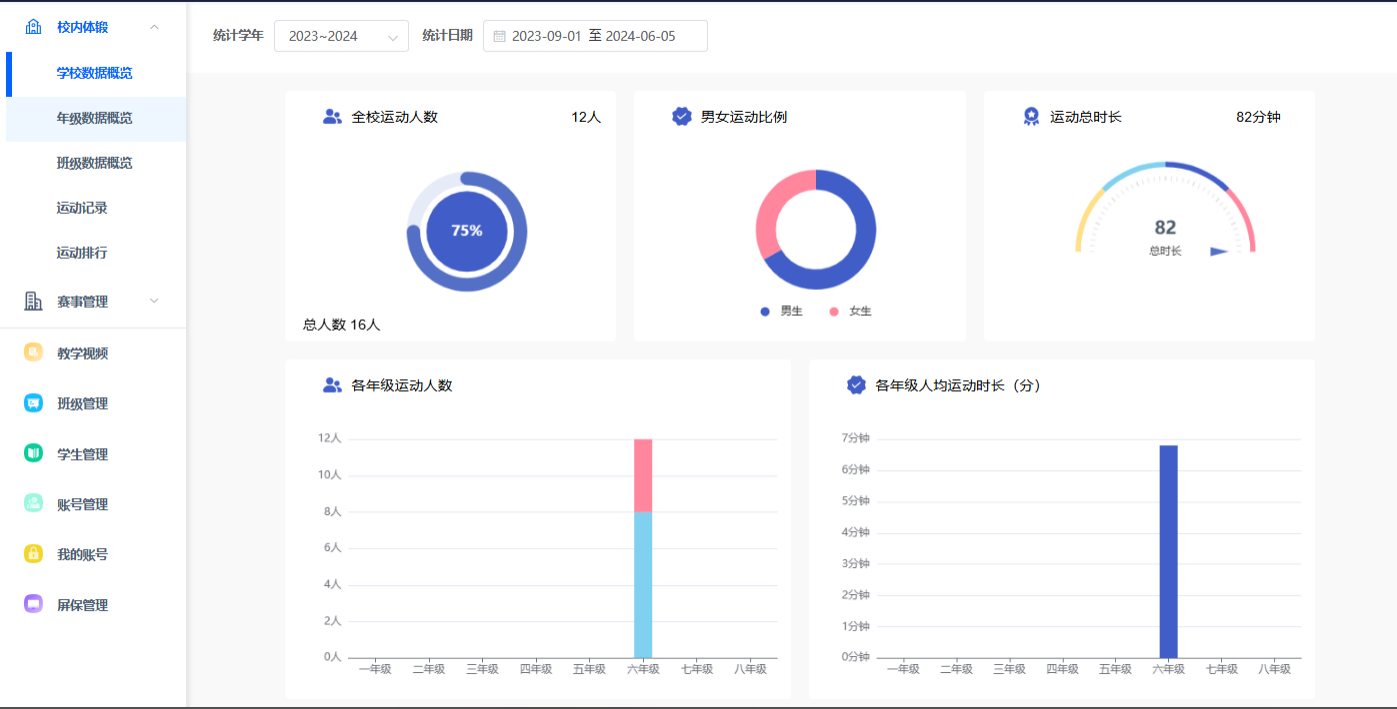The image size is (1397, 709).
Task: Click the 学生管理 green icon
Action: click(33, 453)
